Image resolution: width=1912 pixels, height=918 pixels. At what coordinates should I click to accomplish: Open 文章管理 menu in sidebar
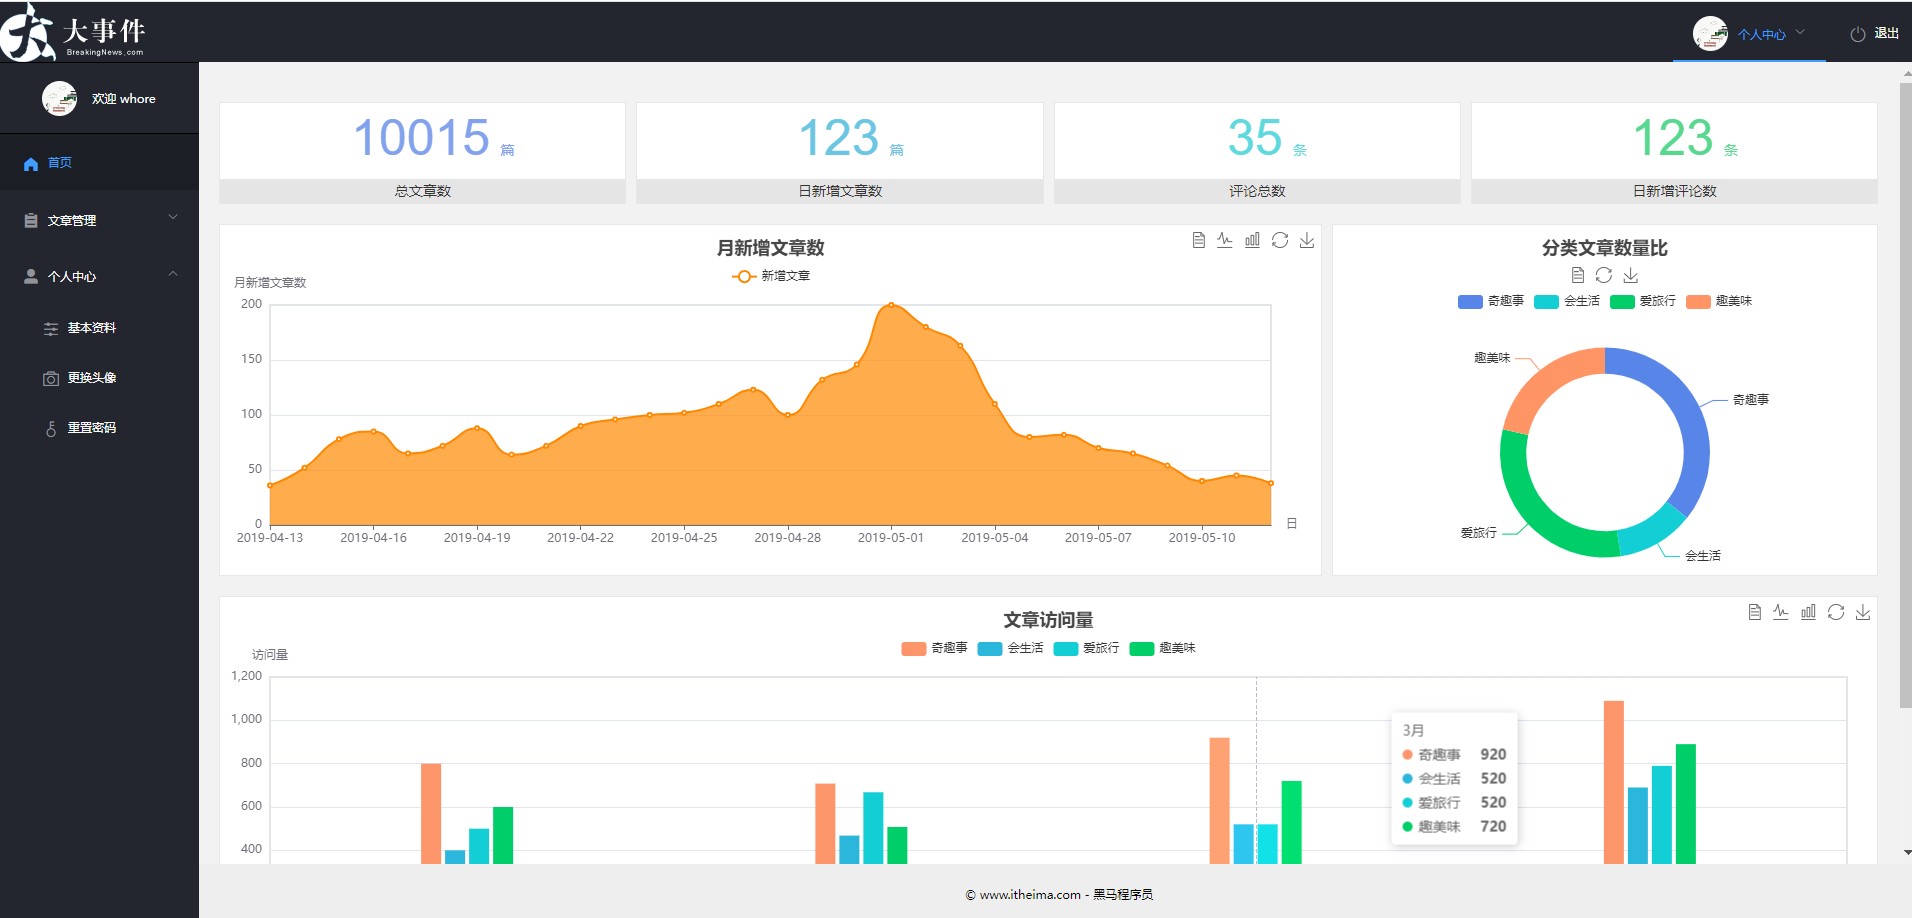tap(99, 220)
